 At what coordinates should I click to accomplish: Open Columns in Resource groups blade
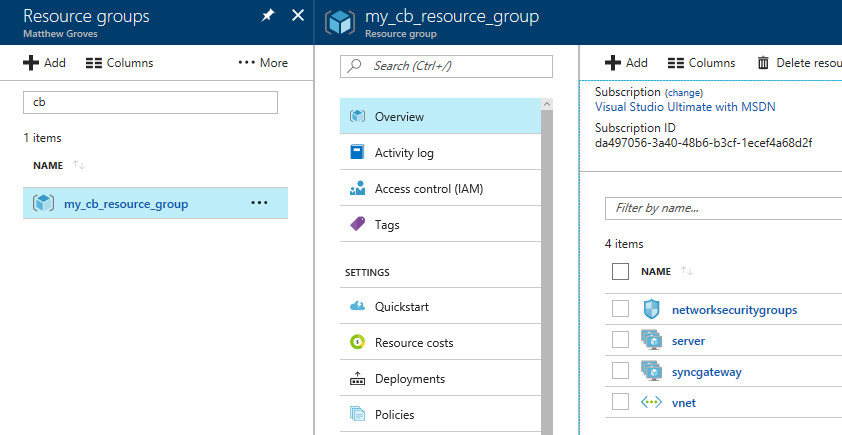119,63
